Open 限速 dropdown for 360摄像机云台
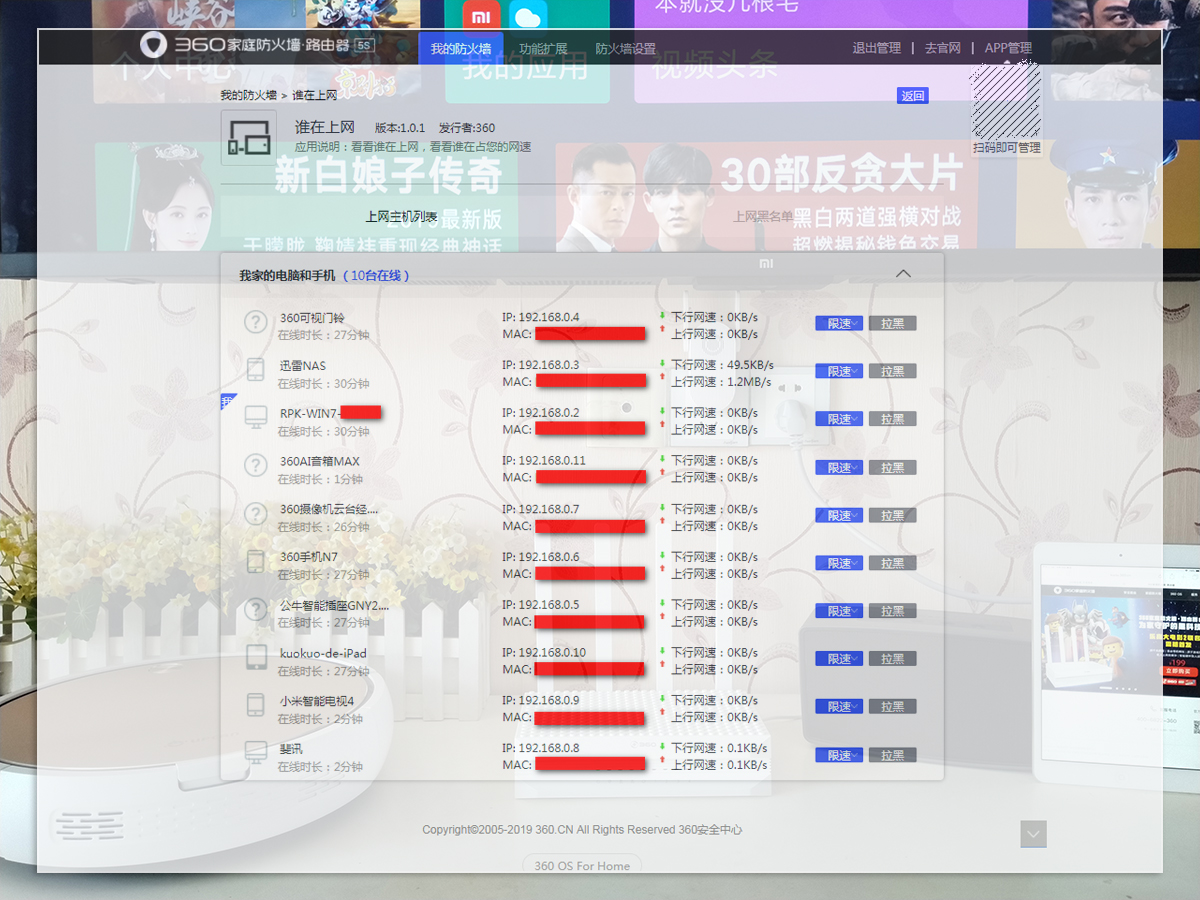 coord(839,515)
